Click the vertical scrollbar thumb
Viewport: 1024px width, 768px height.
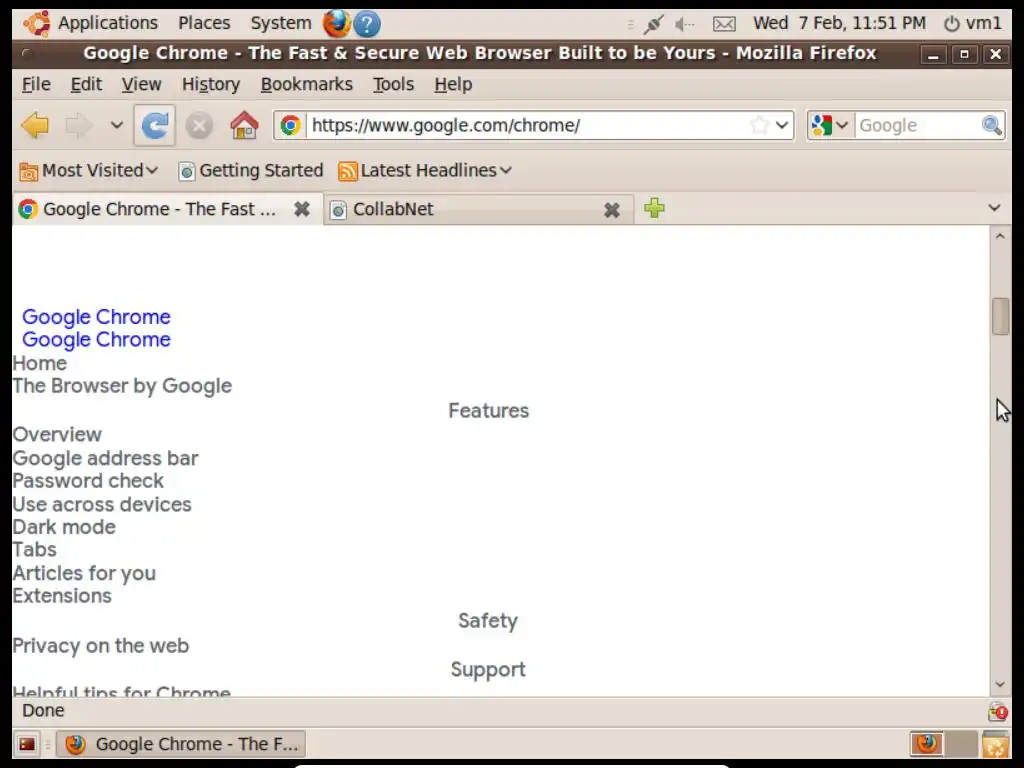click(x=1000, y=316)
